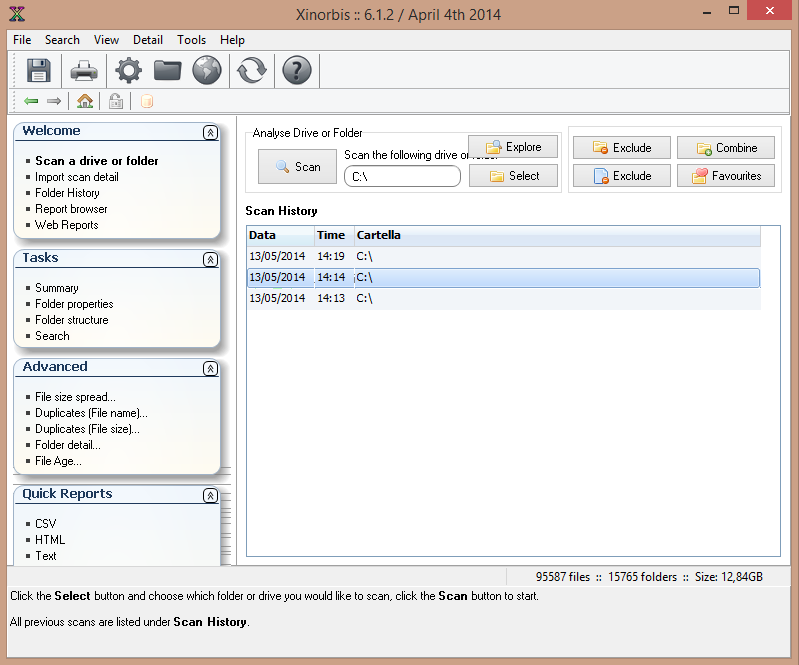The height and width of the screenshot is (665, 799).
Task: Open settings via the gear icon
Action: (128, 70)
